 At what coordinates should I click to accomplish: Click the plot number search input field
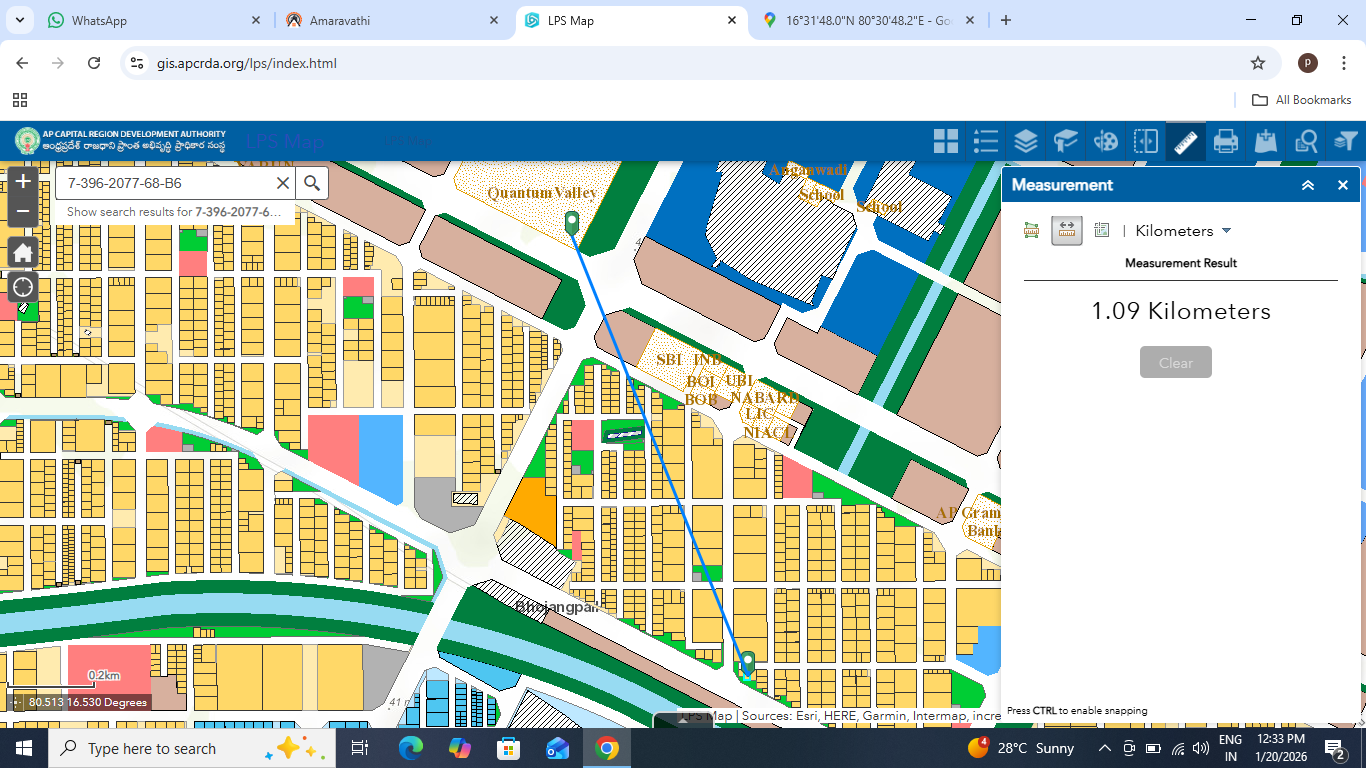pos(165,184)
